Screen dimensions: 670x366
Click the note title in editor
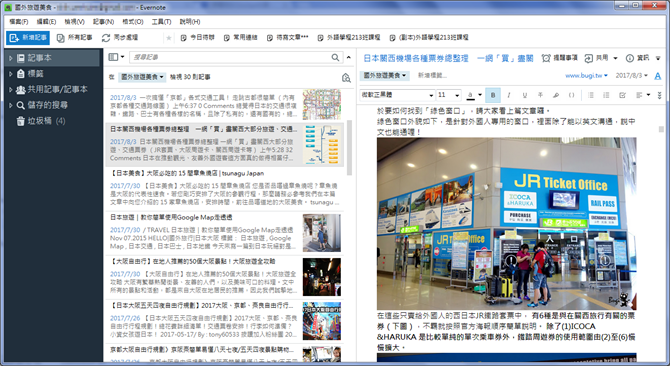click(x=448, y=58)
